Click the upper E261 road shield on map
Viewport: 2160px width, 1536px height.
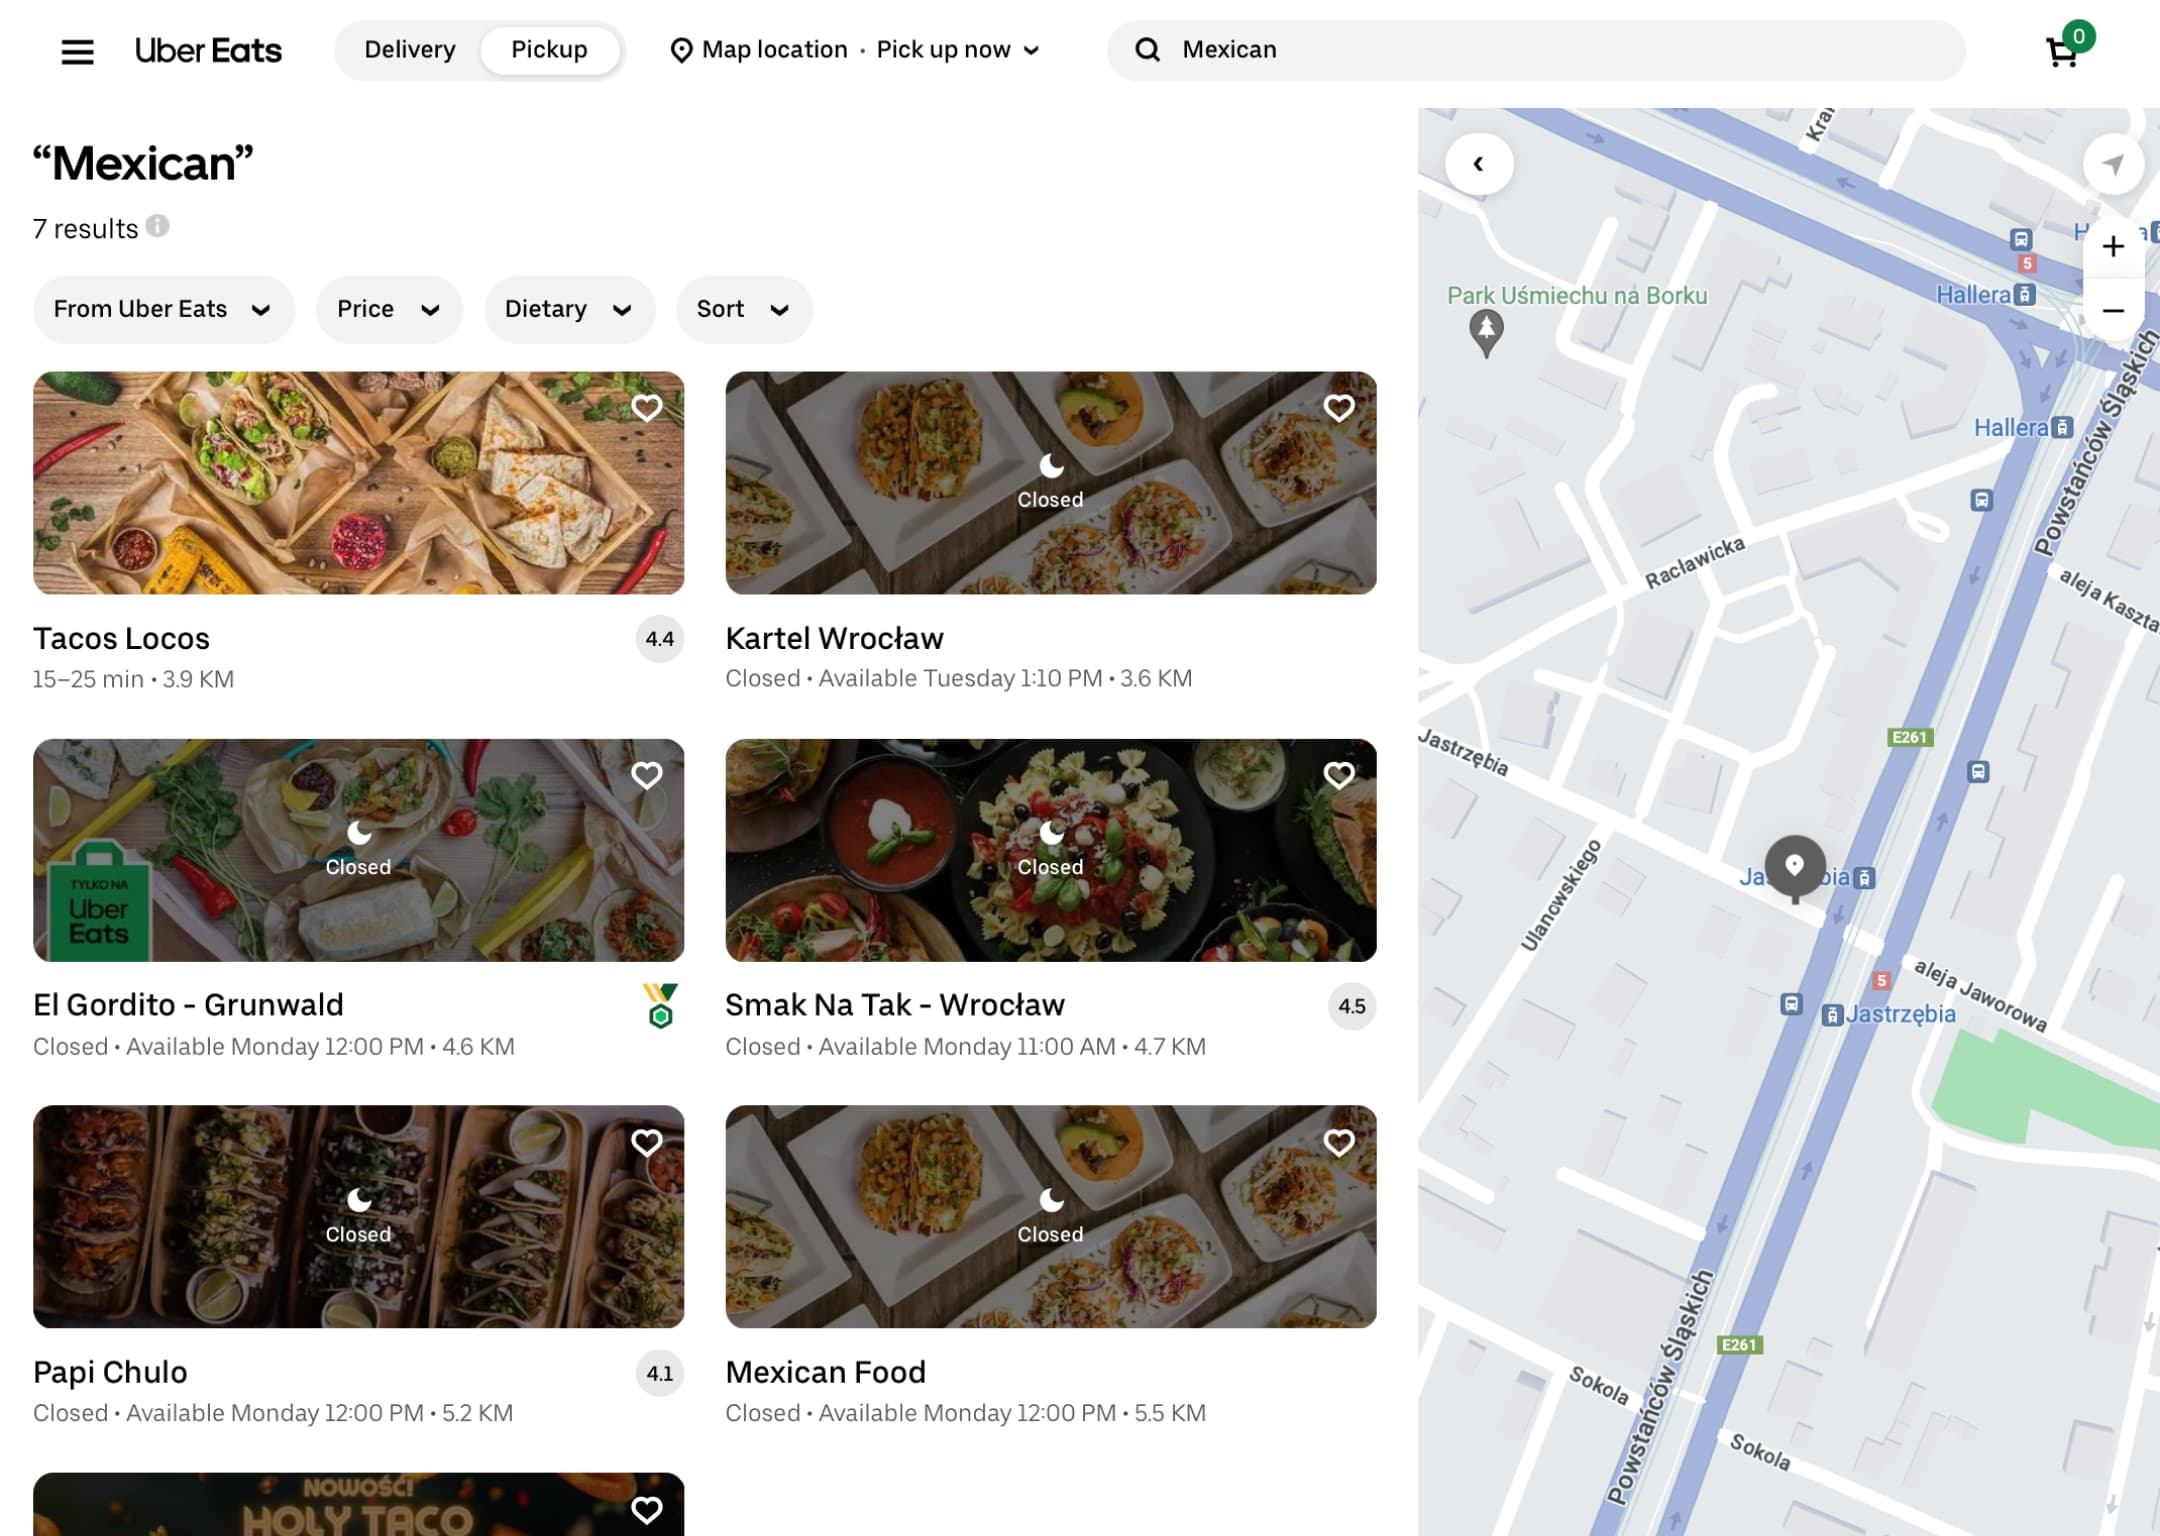(1910, 737)
